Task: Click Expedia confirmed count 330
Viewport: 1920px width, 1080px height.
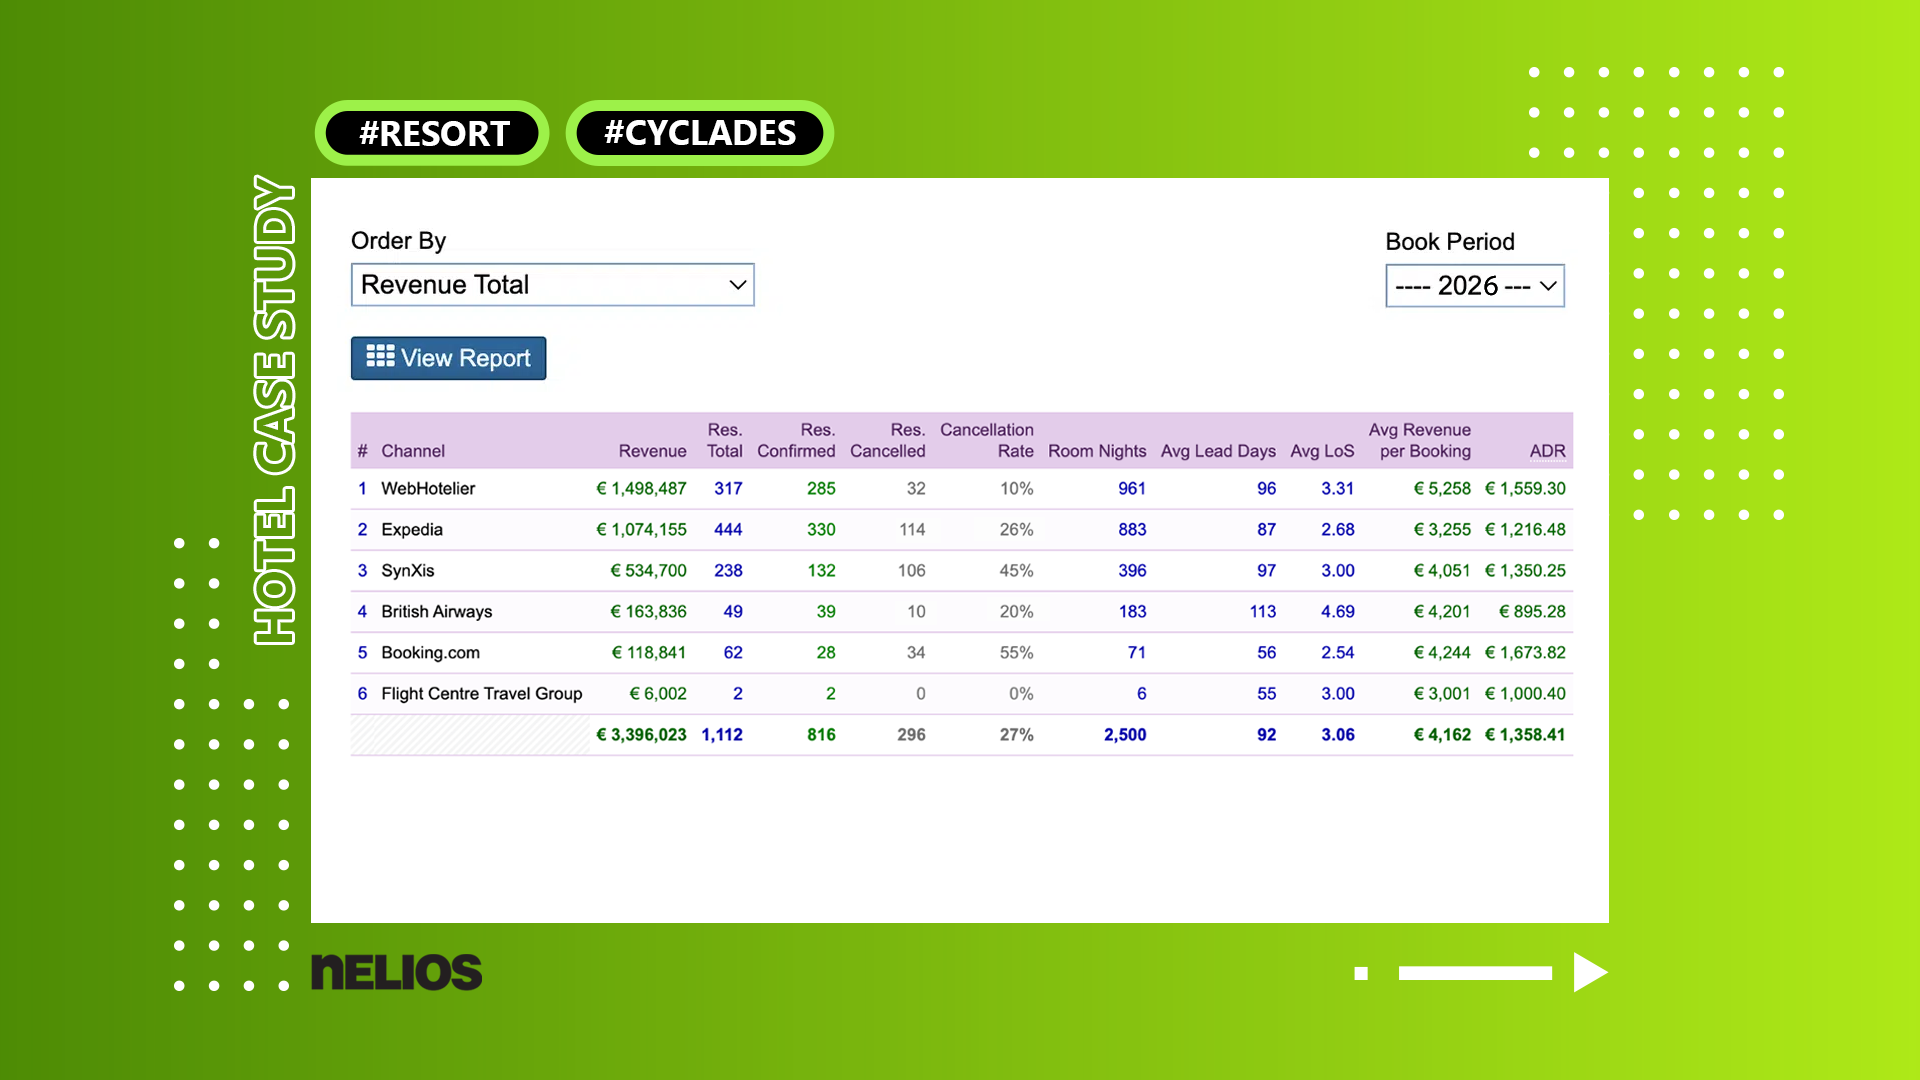Action: [x=821, y=530]
